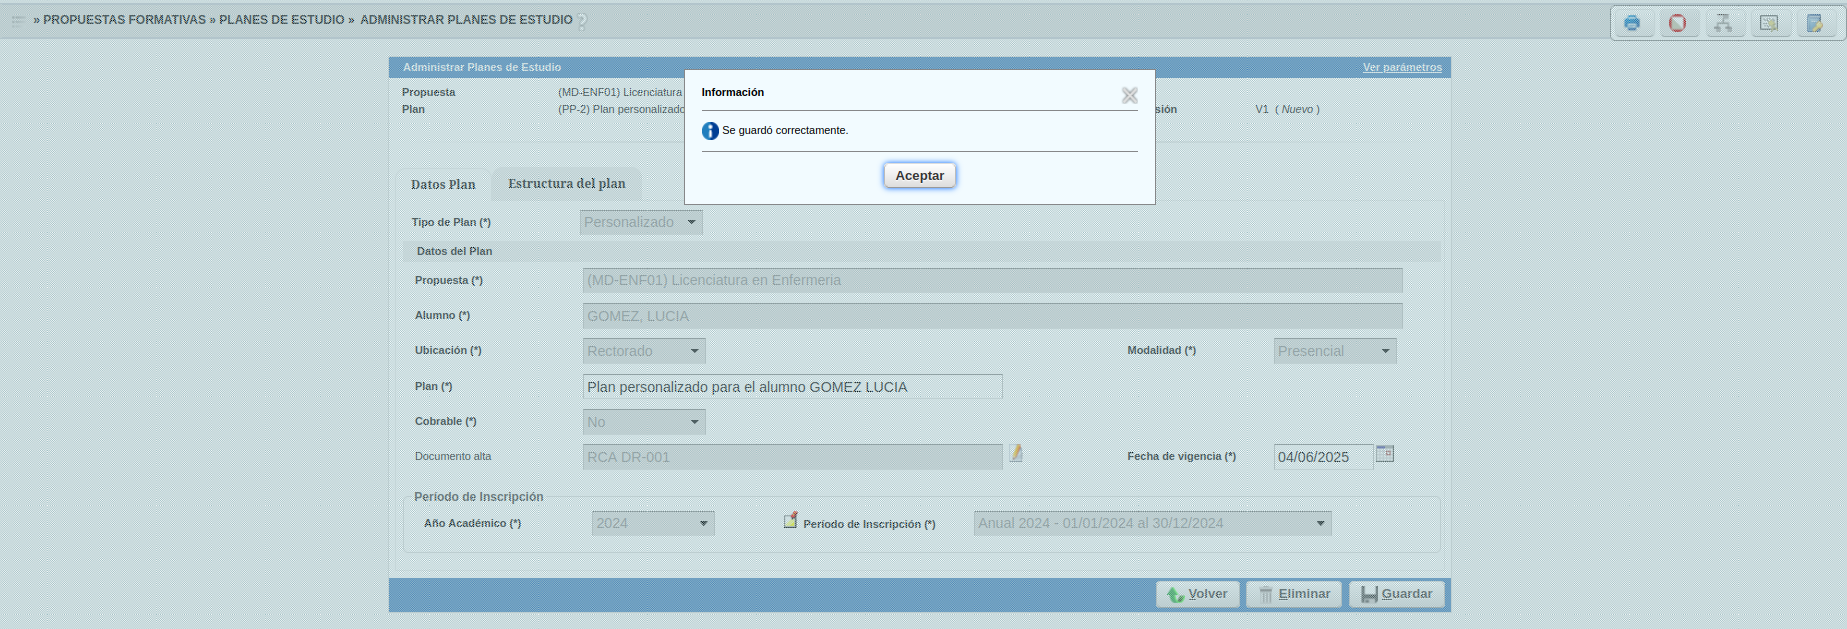The width and height of the screenshot is (1847, 629).
Task: Close the Información dialog with X
Action: tap(1130, 95)
